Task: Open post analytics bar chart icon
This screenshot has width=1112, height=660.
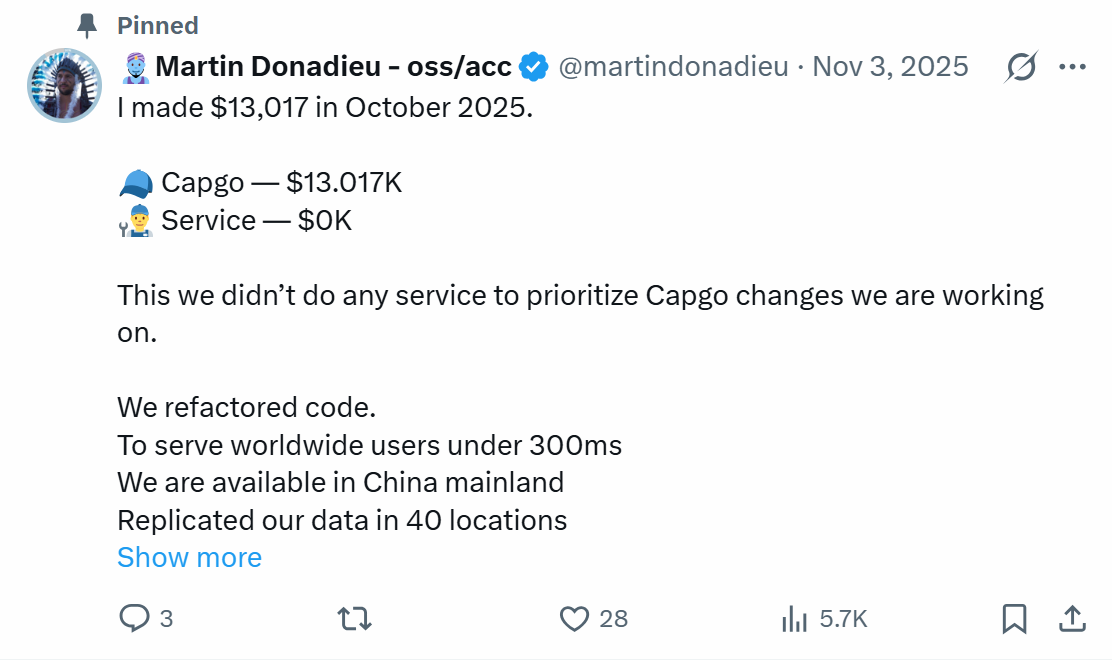Action: tap(793, 619)
